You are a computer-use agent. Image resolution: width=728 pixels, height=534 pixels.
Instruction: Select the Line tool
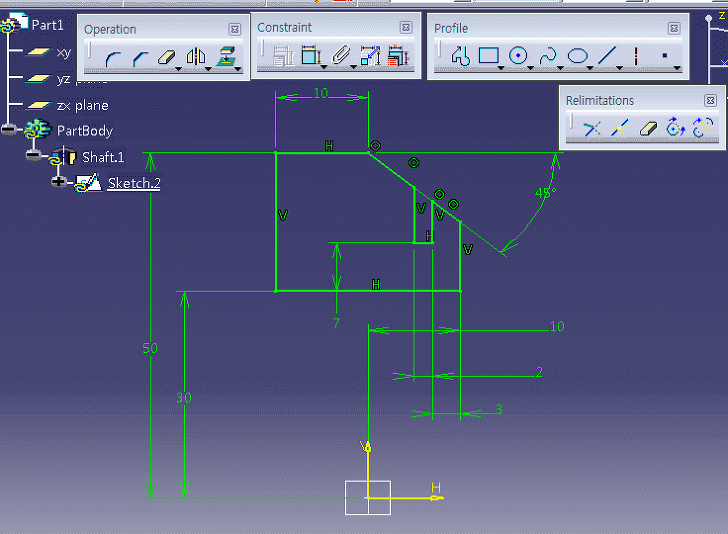coord(607,56)
